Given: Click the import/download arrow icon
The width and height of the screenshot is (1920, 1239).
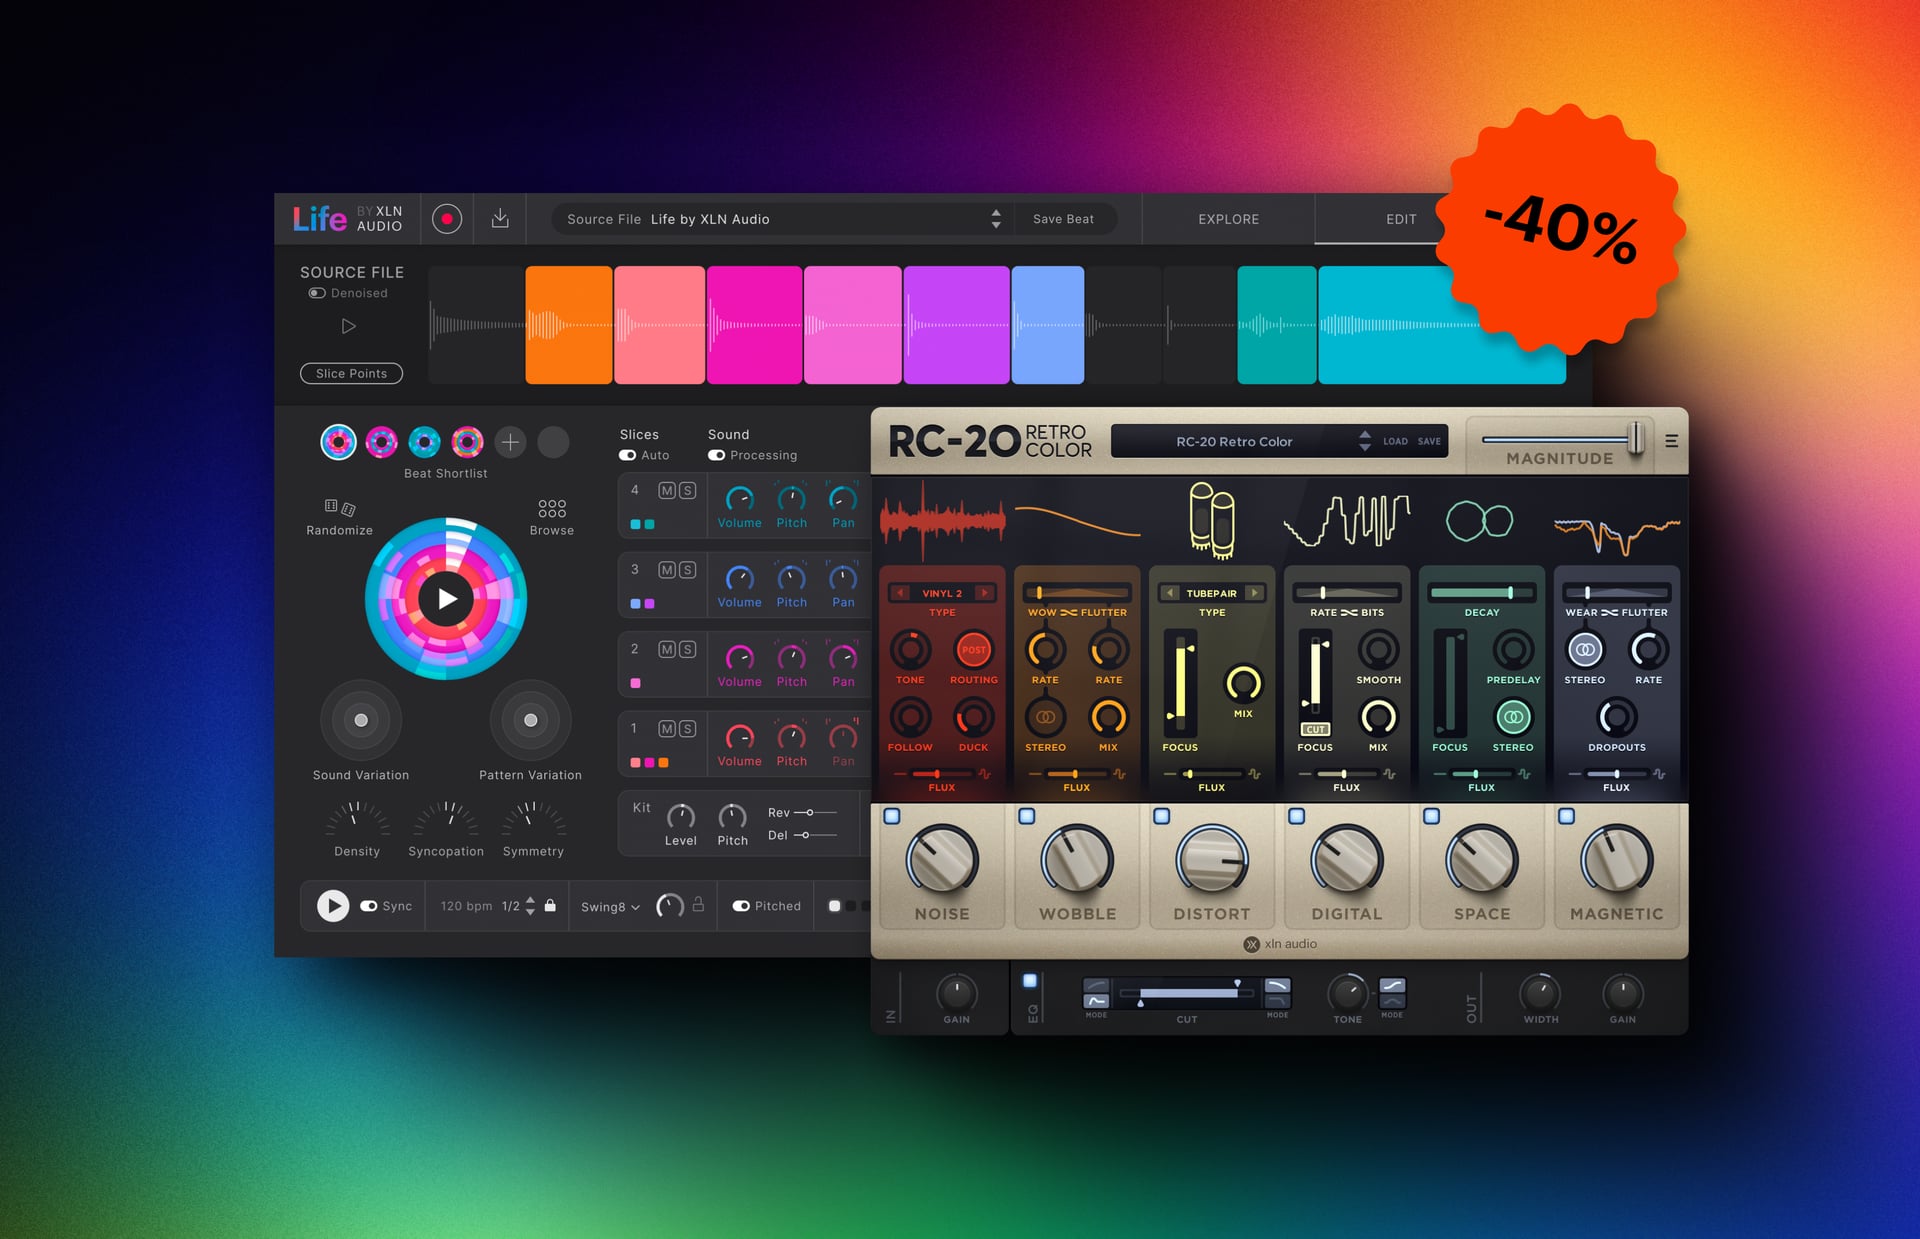Looking at the screenshot, I should pos(500,219).
